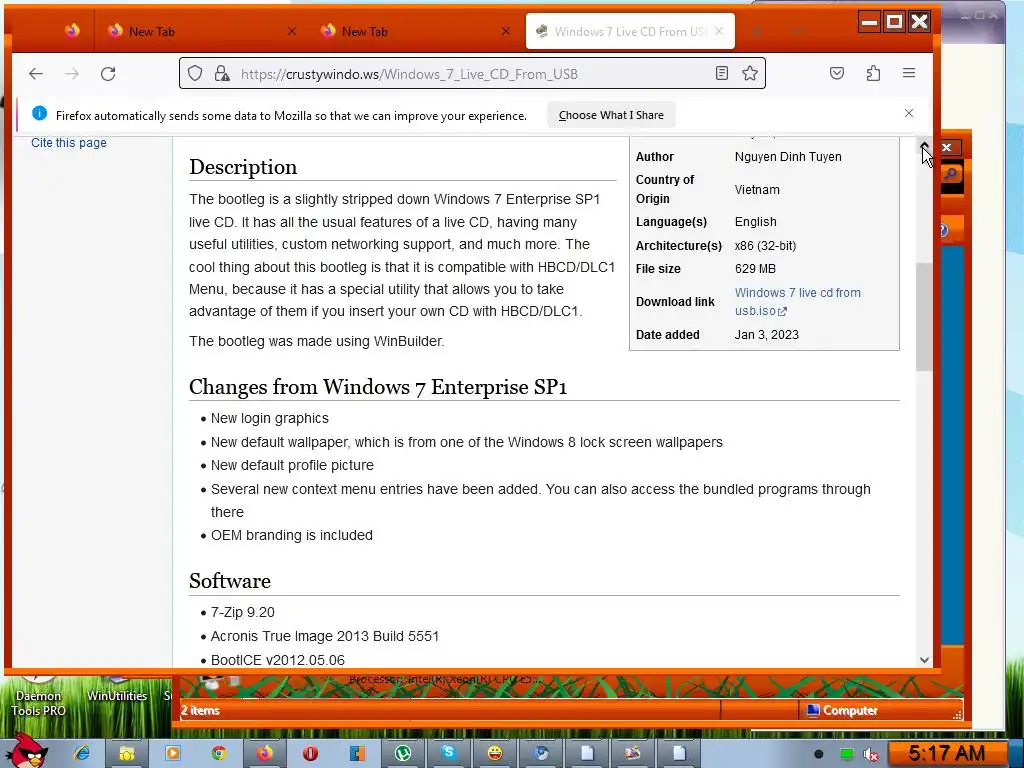Open uTorrent from taskbar

click(403, 753)
